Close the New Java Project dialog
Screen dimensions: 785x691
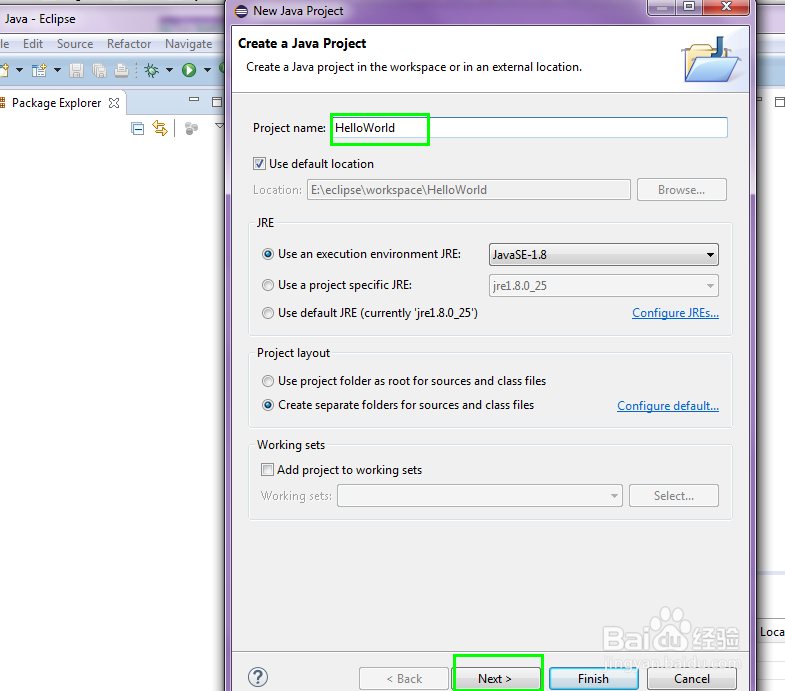[x=726, y=7]
